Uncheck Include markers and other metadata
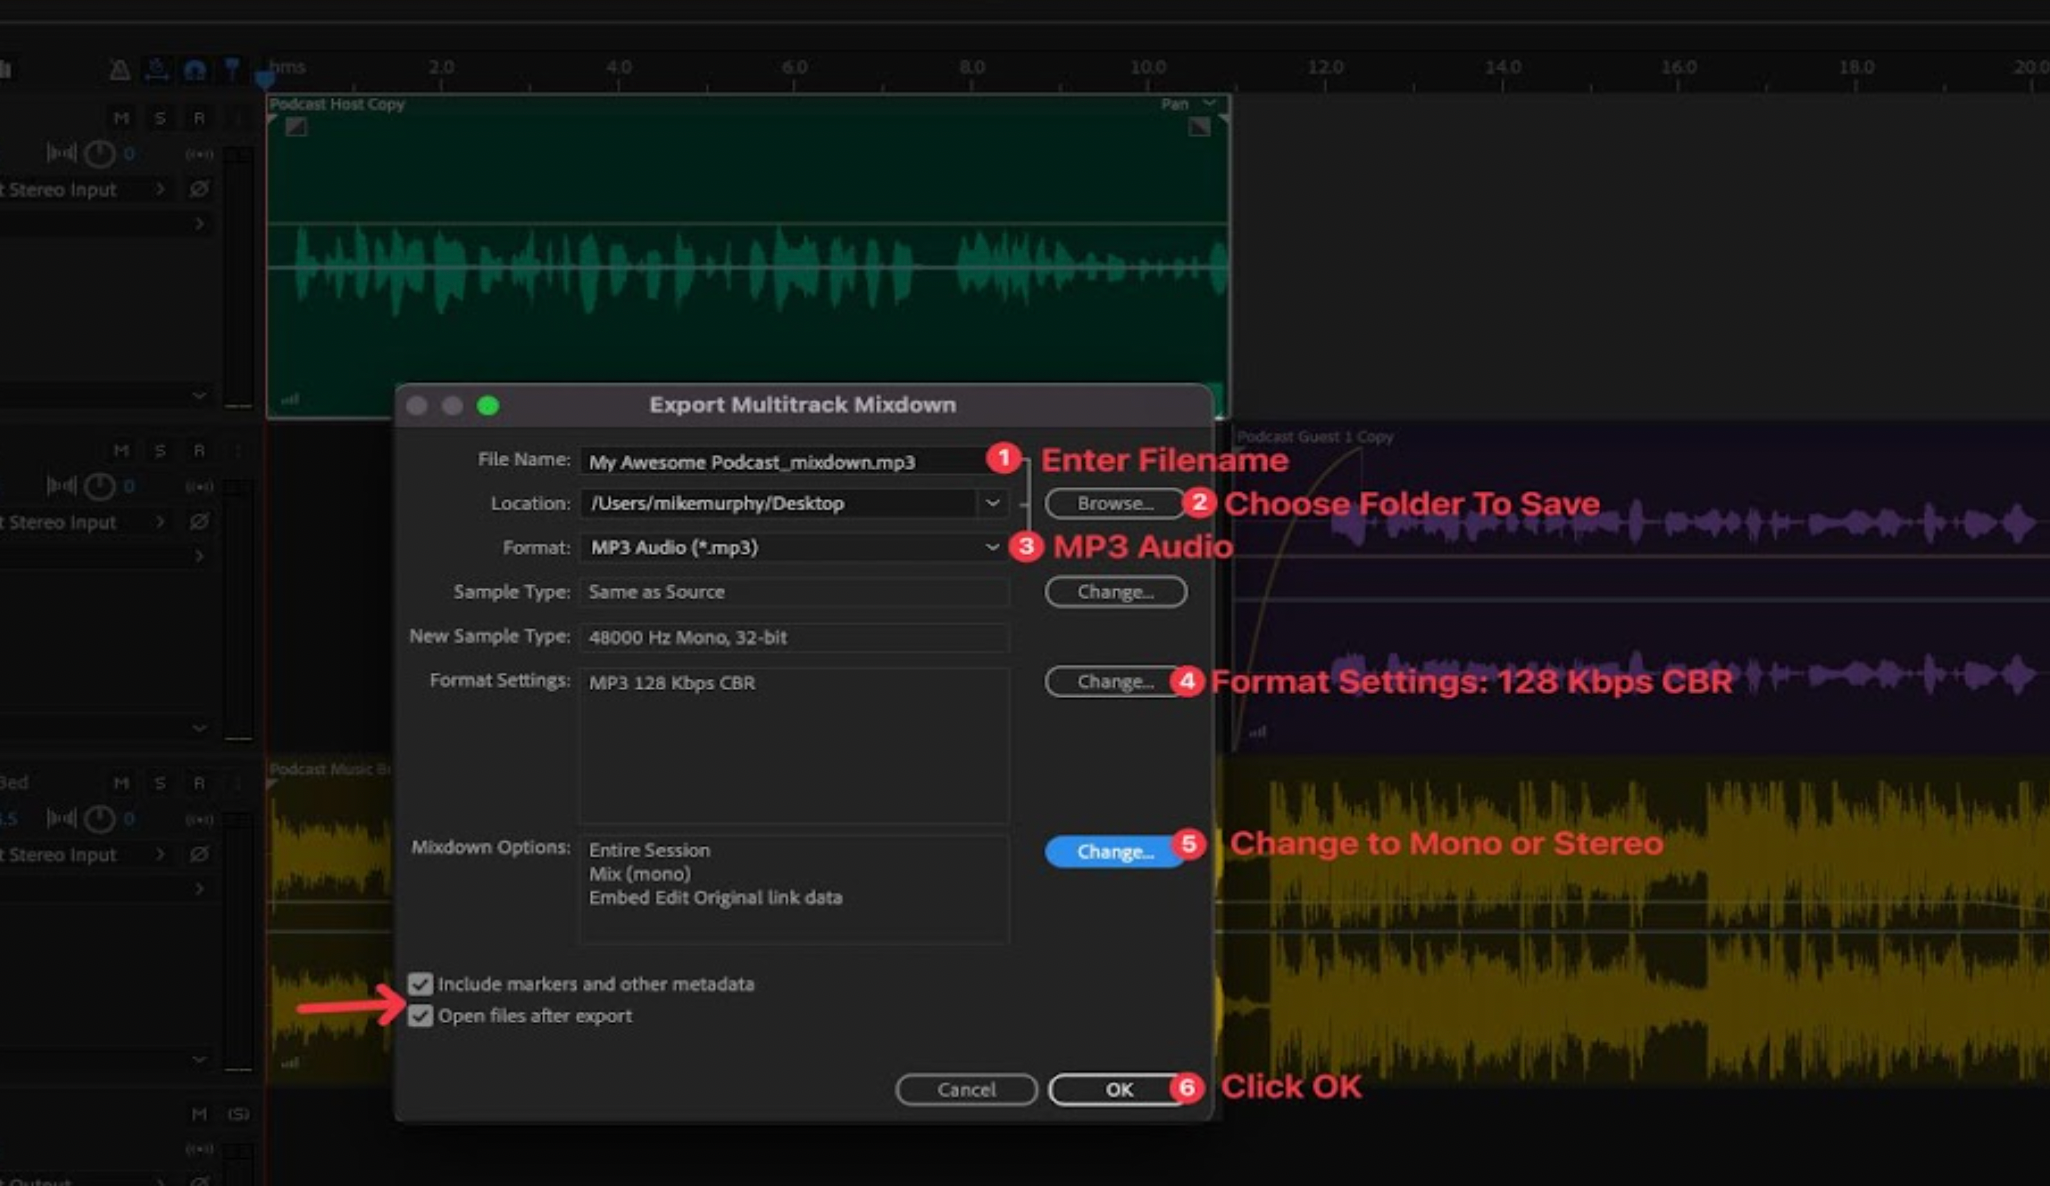This screenshot has width=2050, height=1186. pyautogui.click(x=420, y=984)
